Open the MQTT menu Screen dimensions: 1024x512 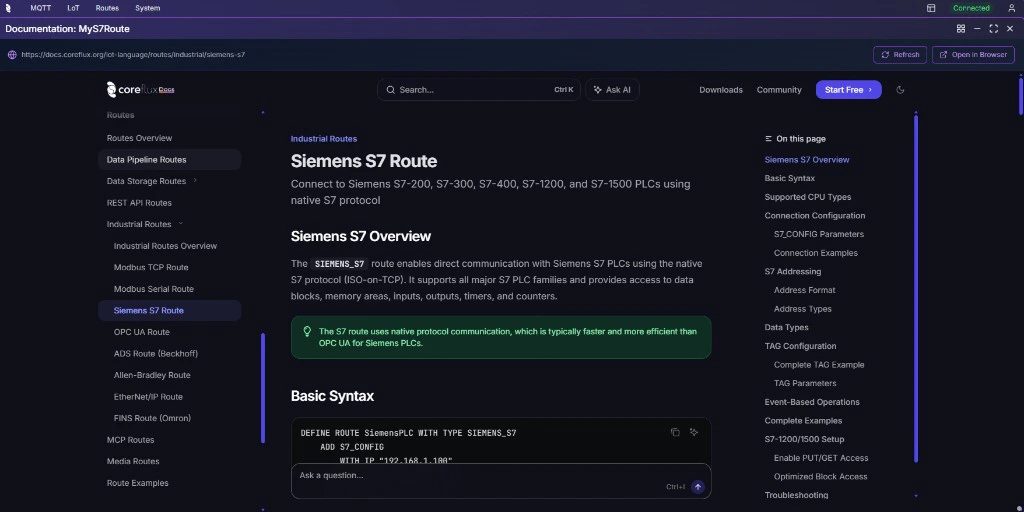[x=40, y=8]
